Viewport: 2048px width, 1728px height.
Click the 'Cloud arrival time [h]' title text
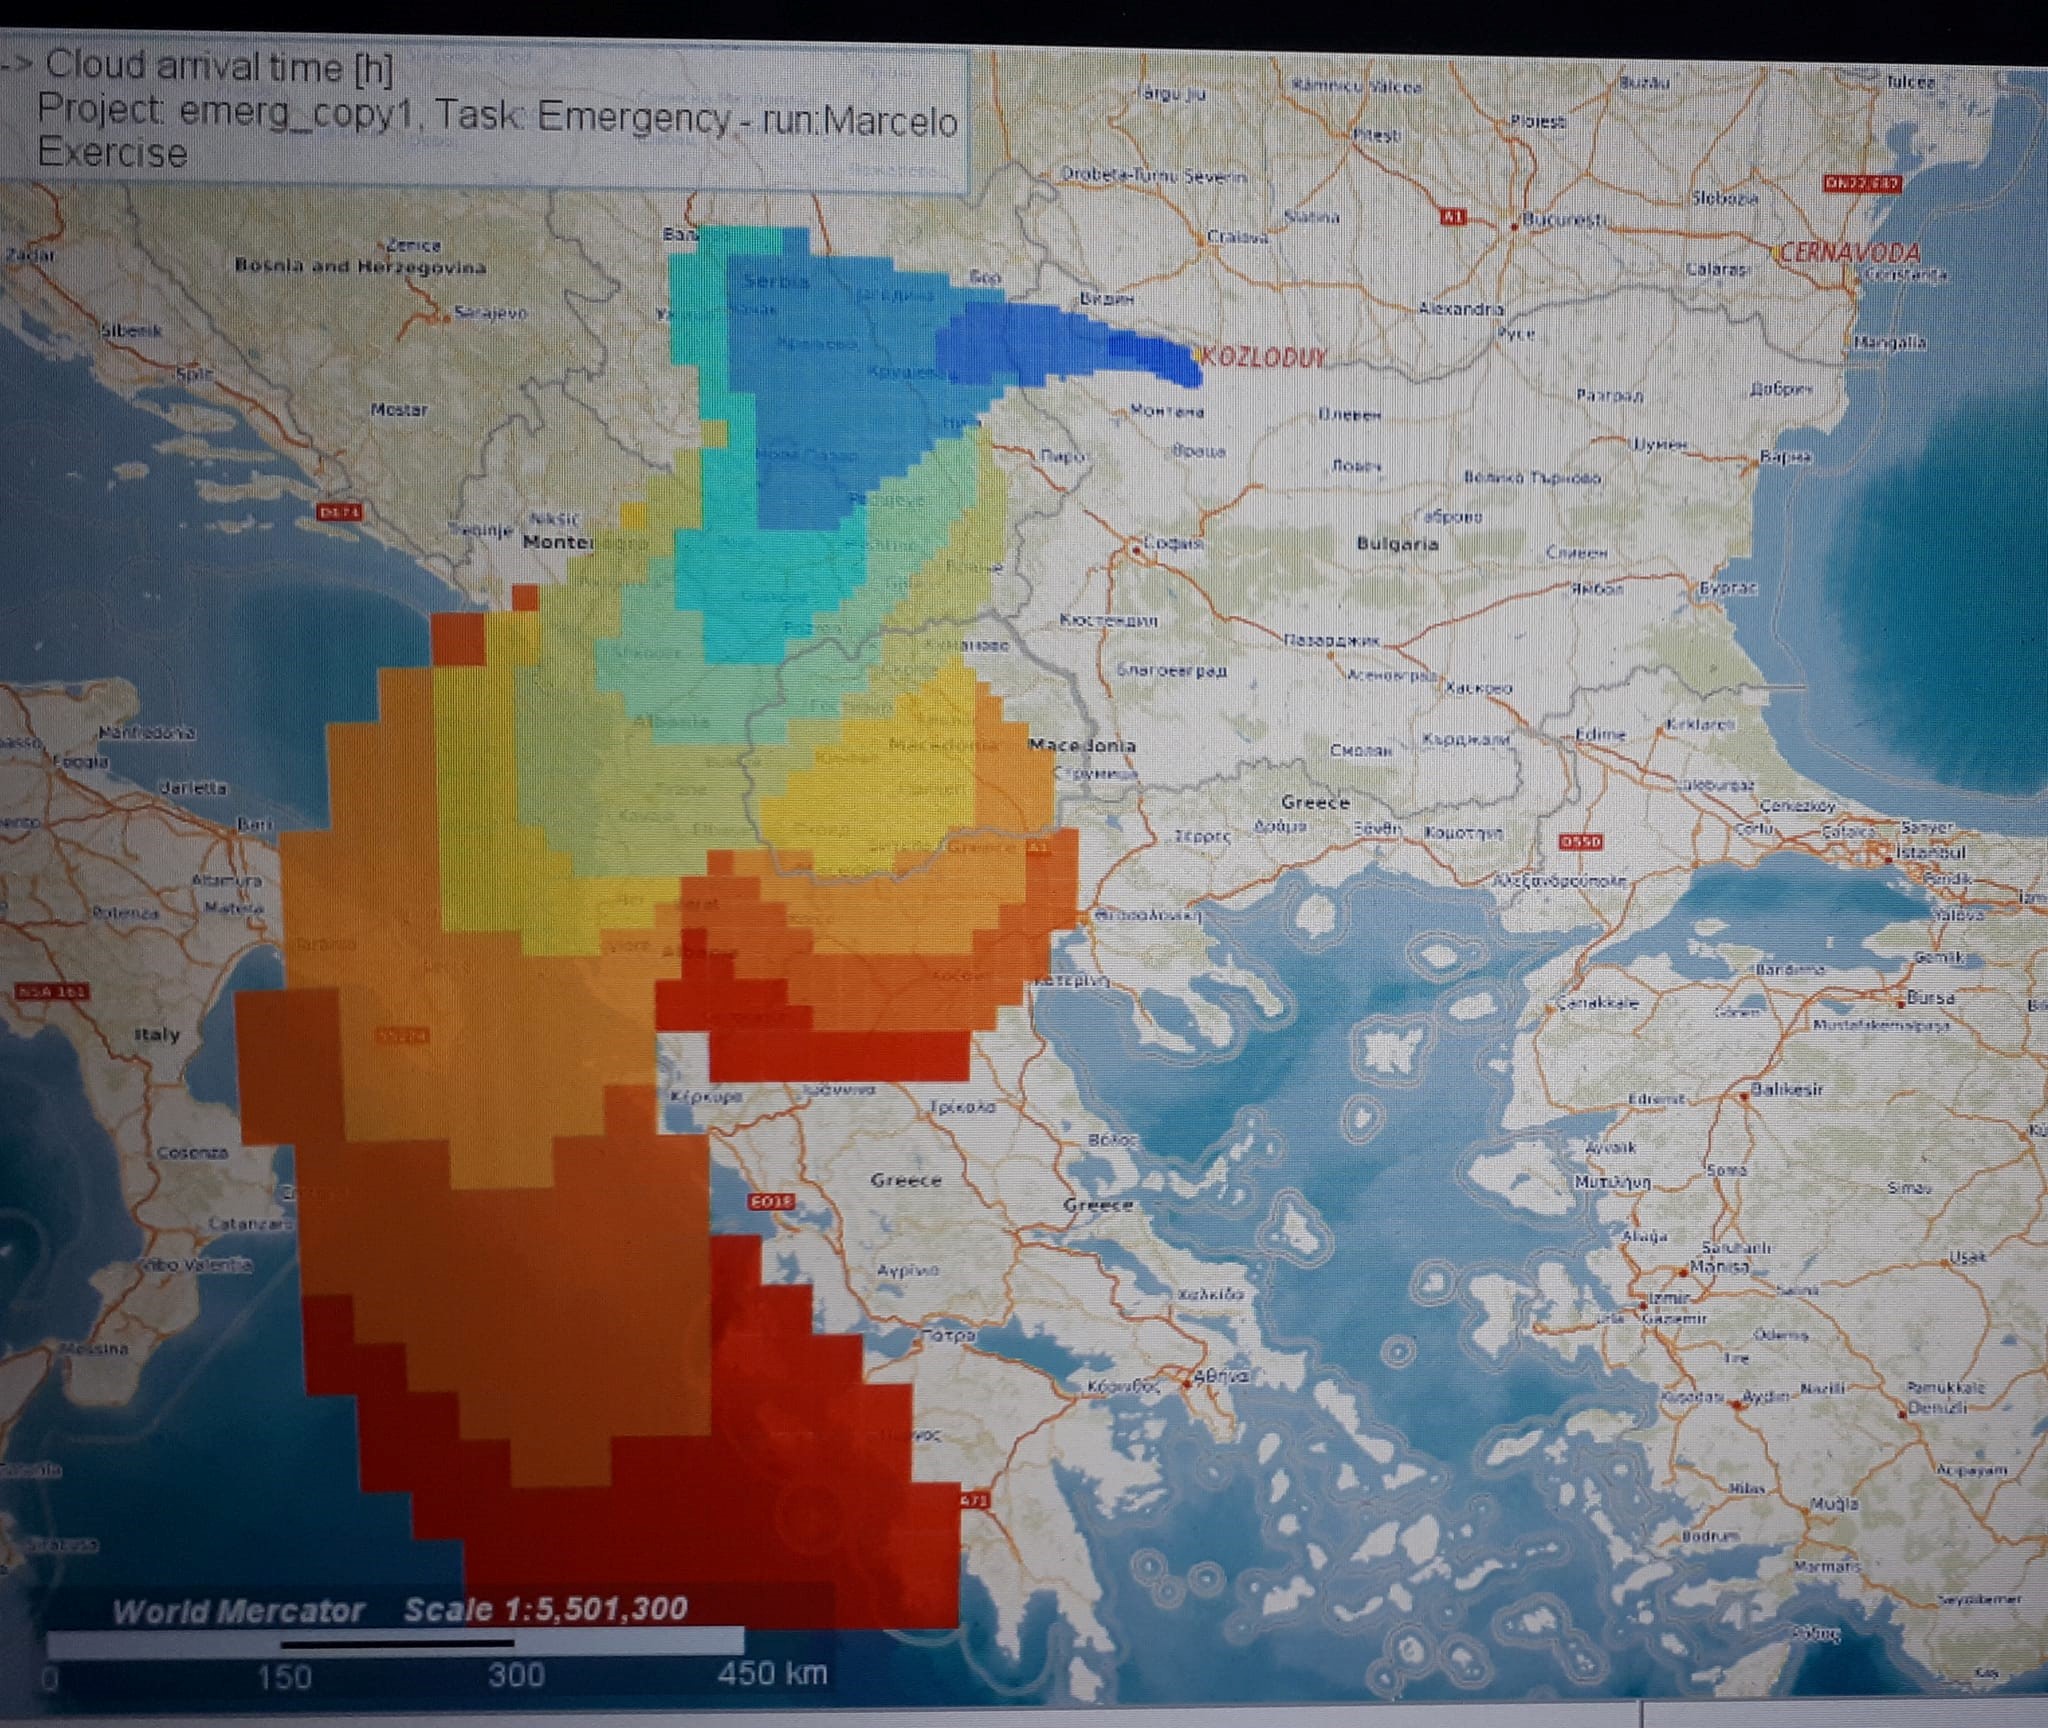[218, 68]
